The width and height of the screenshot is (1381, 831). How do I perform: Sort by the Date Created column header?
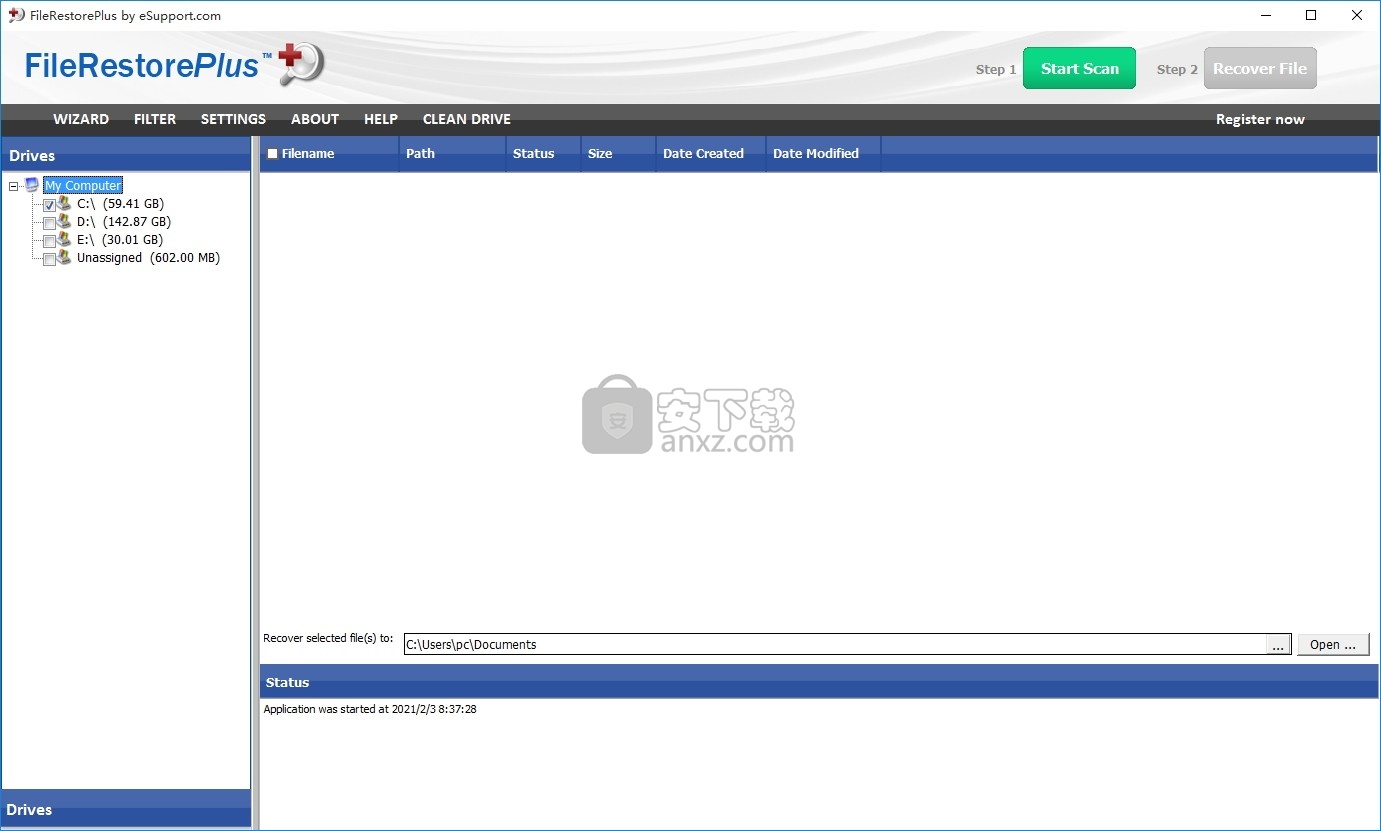coord(711,154)
